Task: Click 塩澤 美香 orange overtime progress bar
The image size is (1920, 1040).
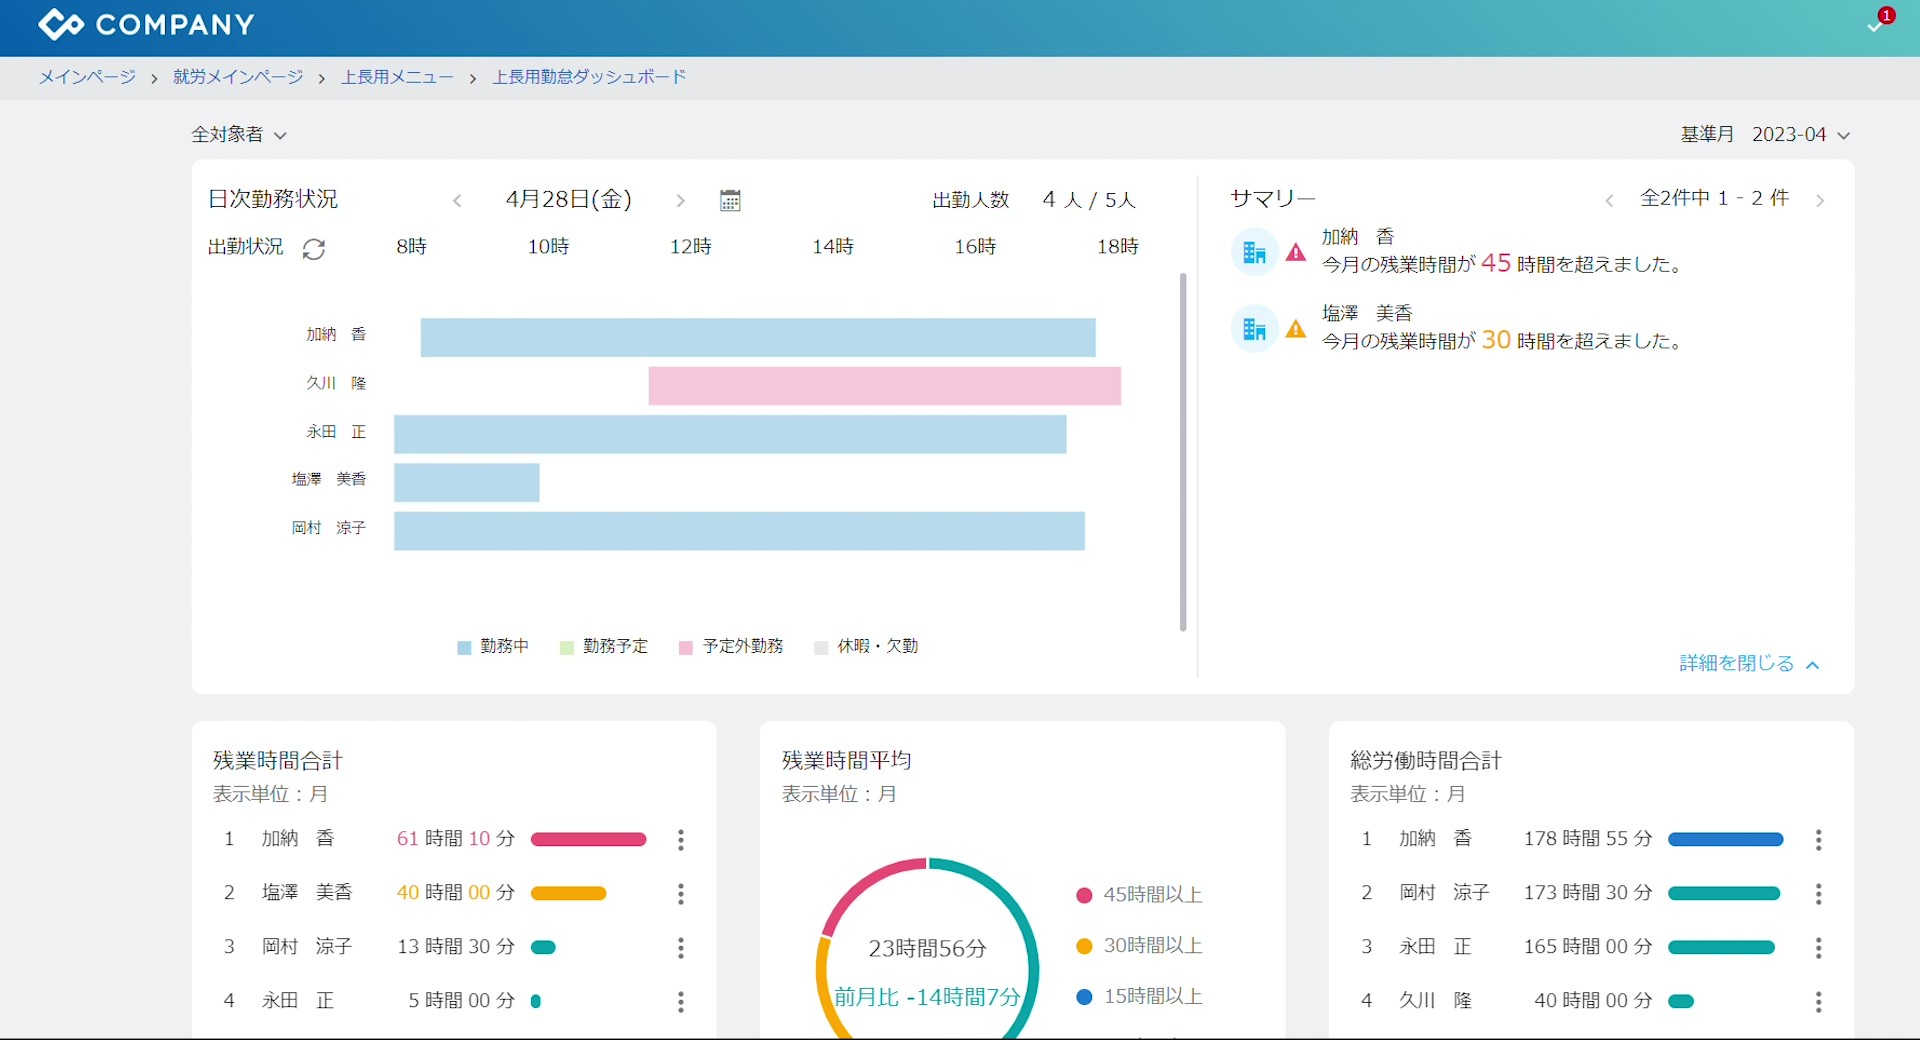Action: point(568,894)
